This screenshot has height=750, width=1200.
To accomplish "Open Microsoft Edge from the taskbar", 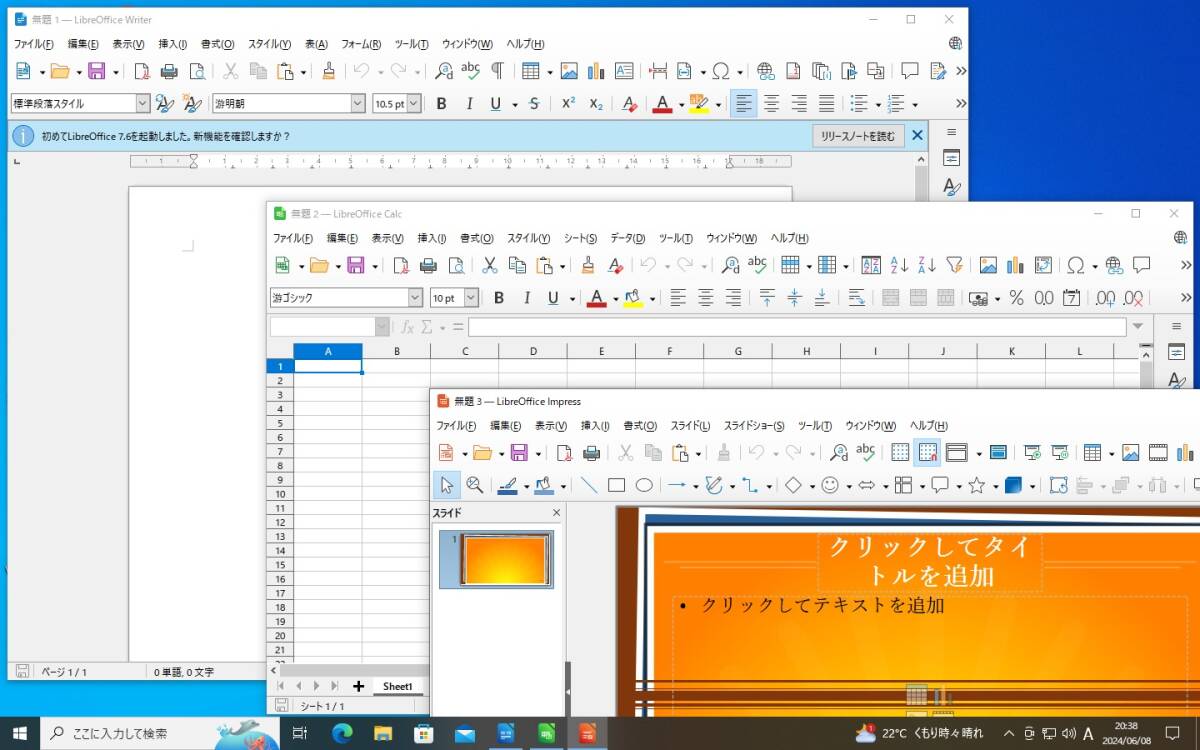I will coord(343,733).
